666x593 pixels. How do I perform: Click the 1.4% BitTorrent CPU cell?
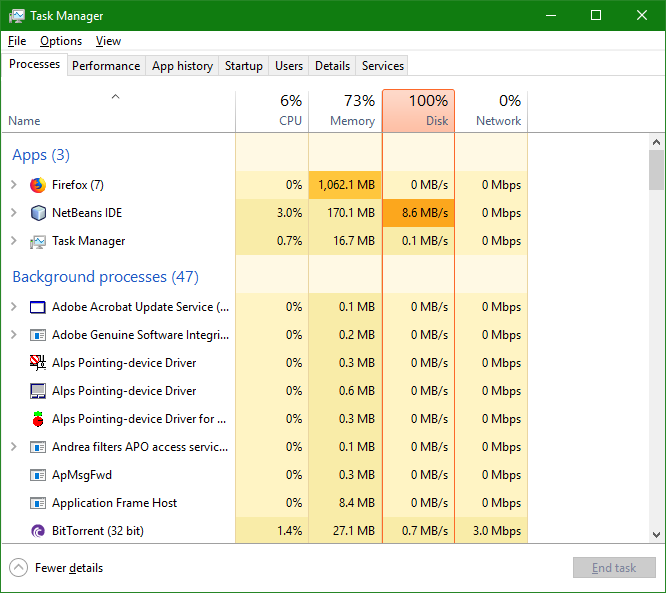pyautogui.click(x=272, y=531)
